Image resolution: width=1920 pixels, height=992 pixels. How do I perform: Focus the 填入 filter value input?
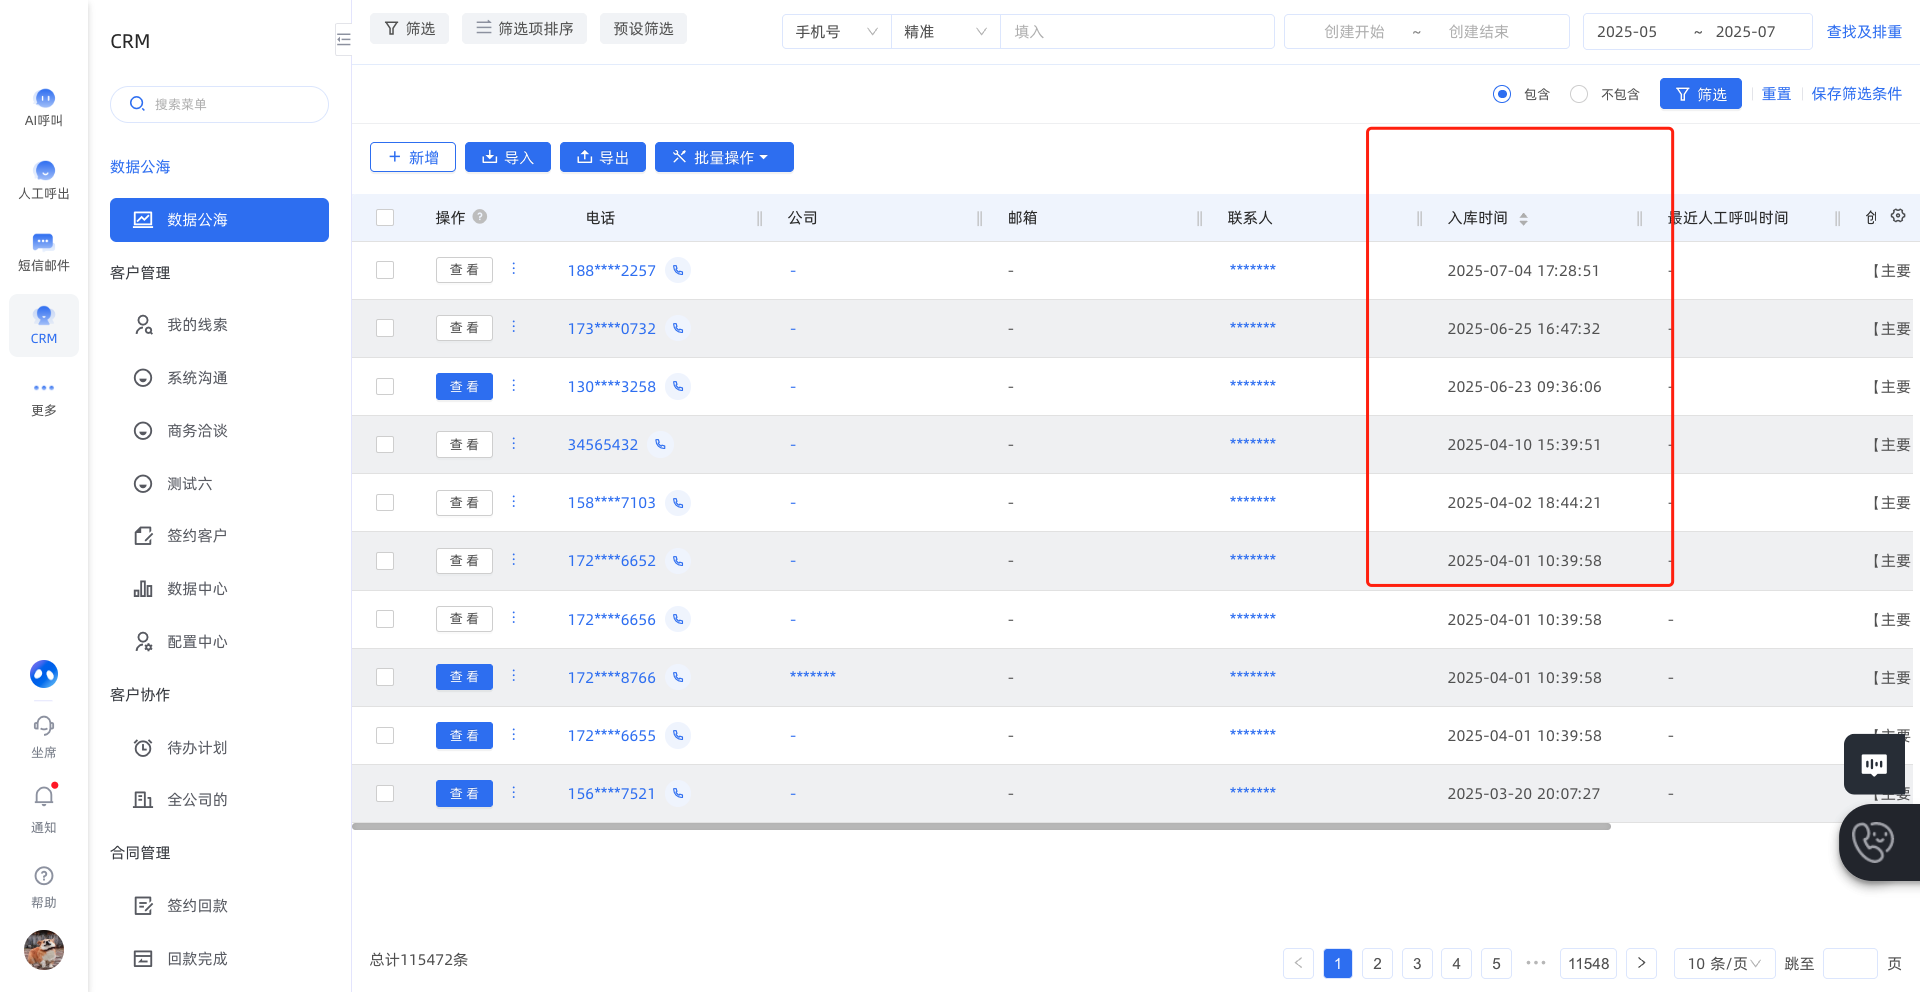click(x=1137, y=32)
